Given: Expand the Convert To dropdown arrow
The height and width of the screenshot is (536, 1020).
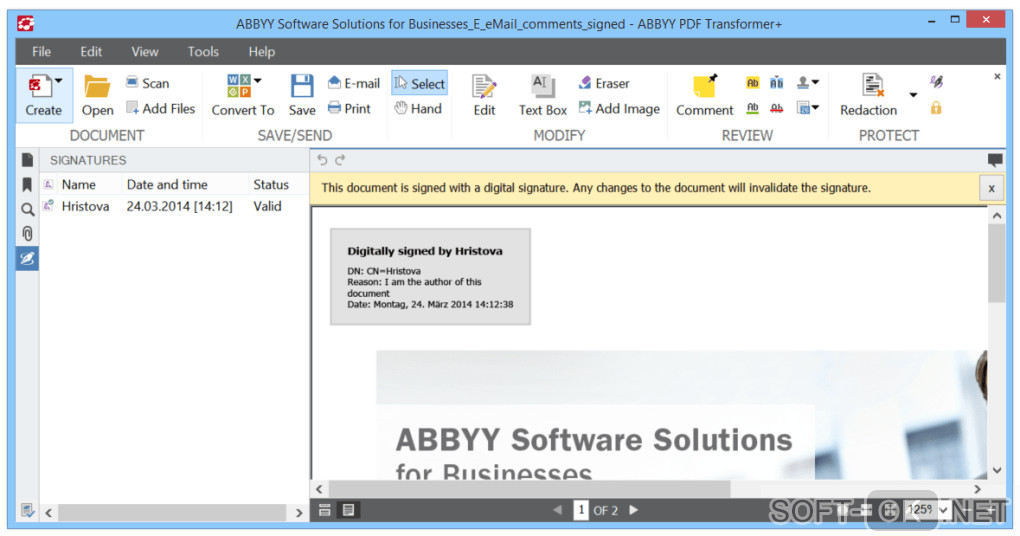Looking at the screenshot, I should 258,81.
